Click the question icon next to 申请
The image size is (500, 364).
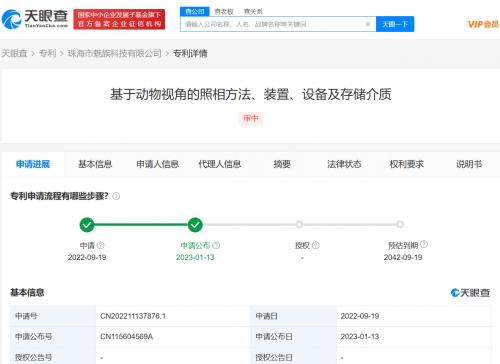coord(100,245)
